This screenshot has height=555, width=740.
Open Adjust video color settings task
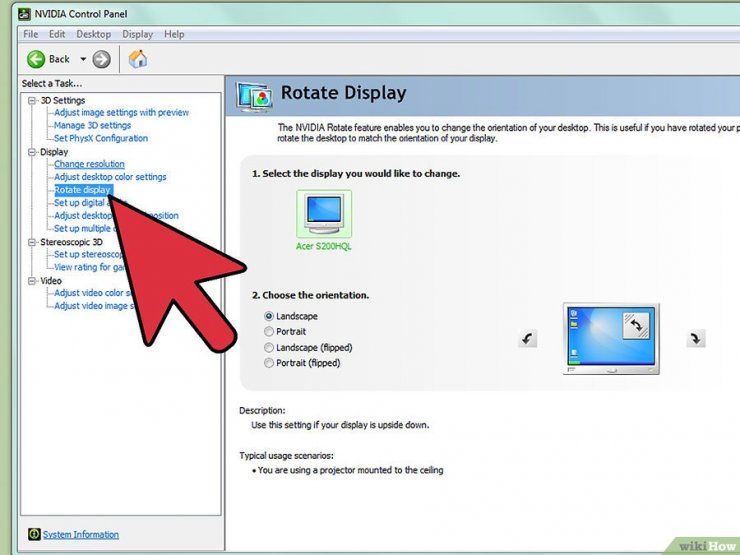coord(92,293)
